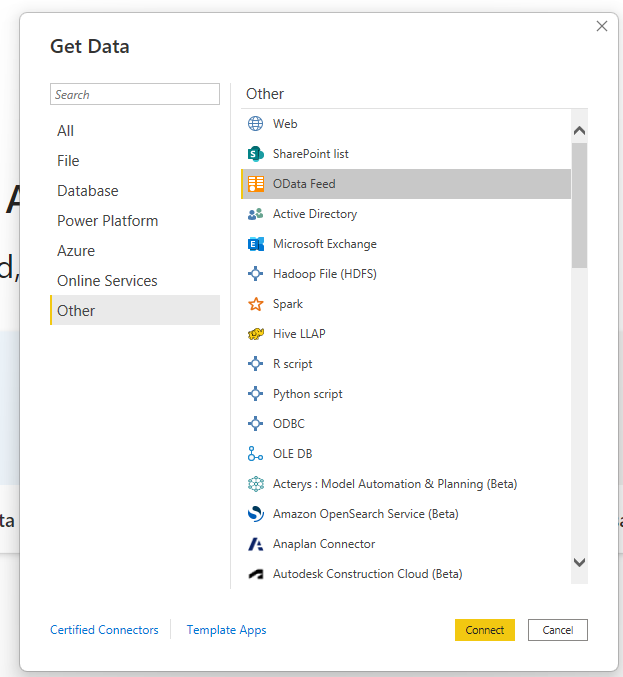Select the Database category
623x677 pixels.
(x=135, y=191)
